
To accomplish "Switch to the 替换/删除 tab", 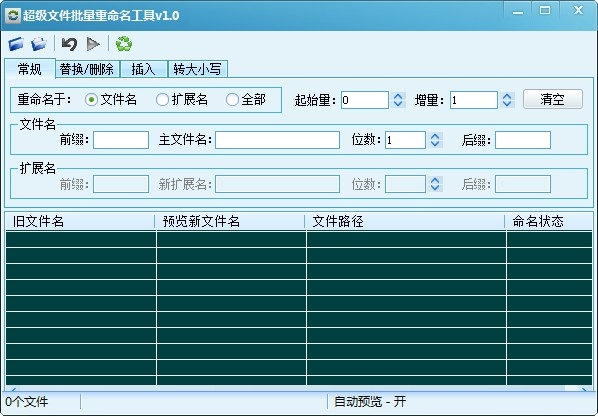I will pyautogui.click(x=87, y=69).
